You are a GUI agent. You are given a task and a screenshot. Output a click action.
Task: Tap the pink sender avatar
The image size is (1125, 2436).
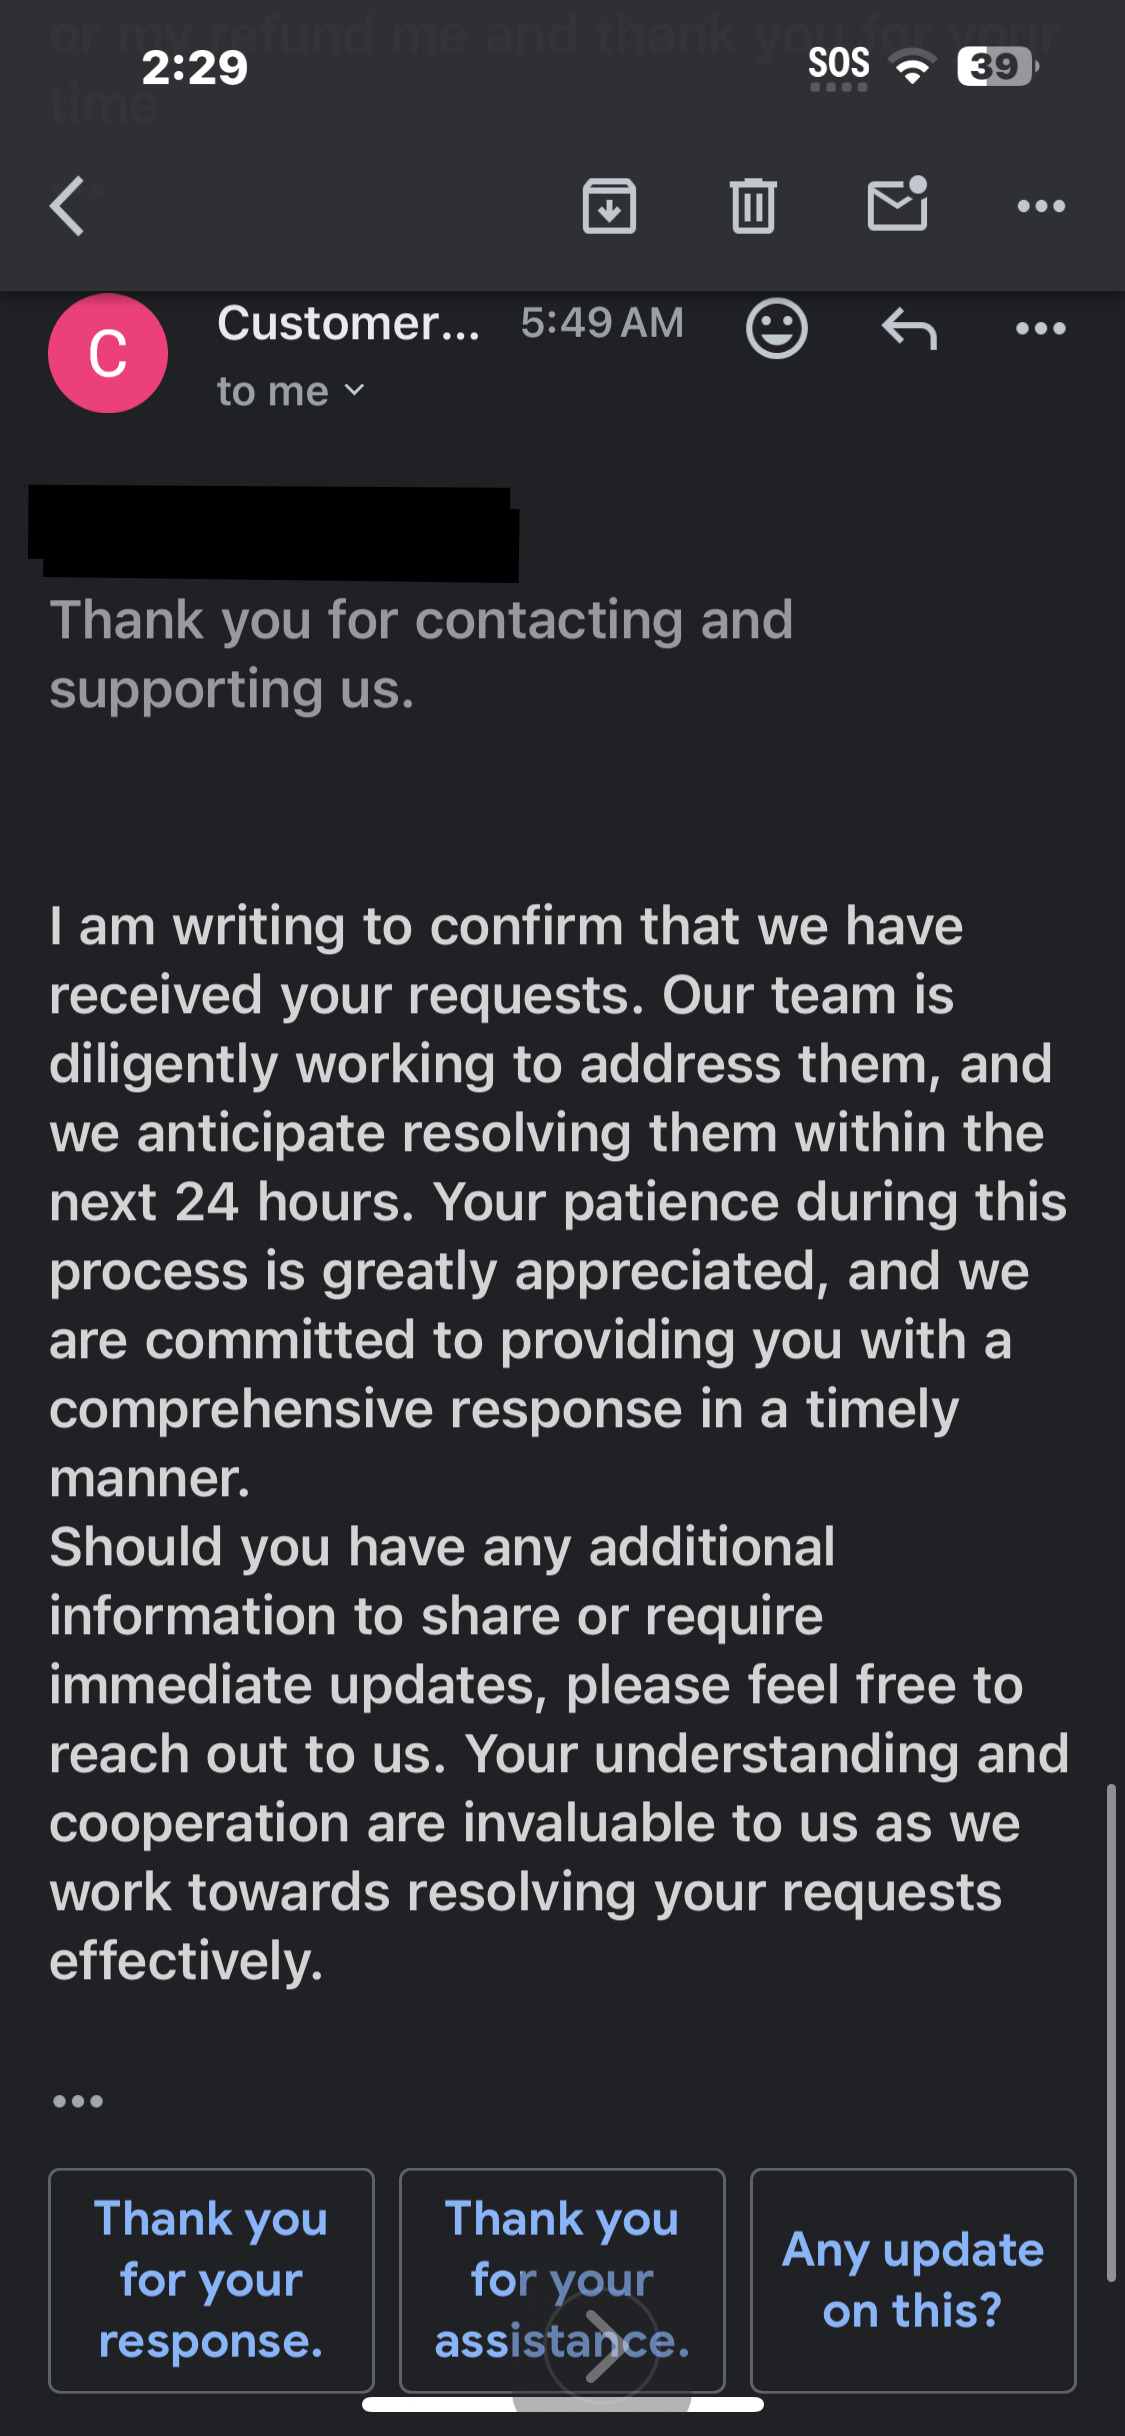pos(108,353)
